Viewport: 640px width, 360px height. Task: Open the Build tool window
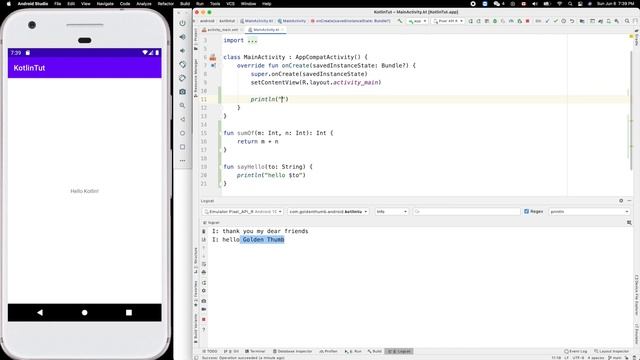click(x=375, y=351)
